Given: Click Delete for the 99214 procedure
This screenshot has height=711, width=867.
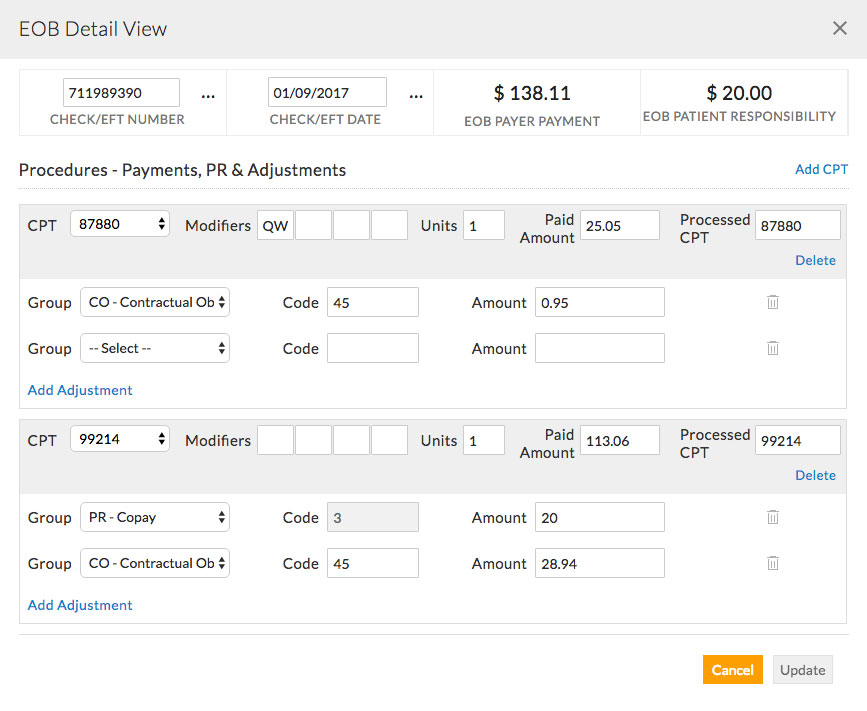Looking at the screenshot, I should [815, 475].
